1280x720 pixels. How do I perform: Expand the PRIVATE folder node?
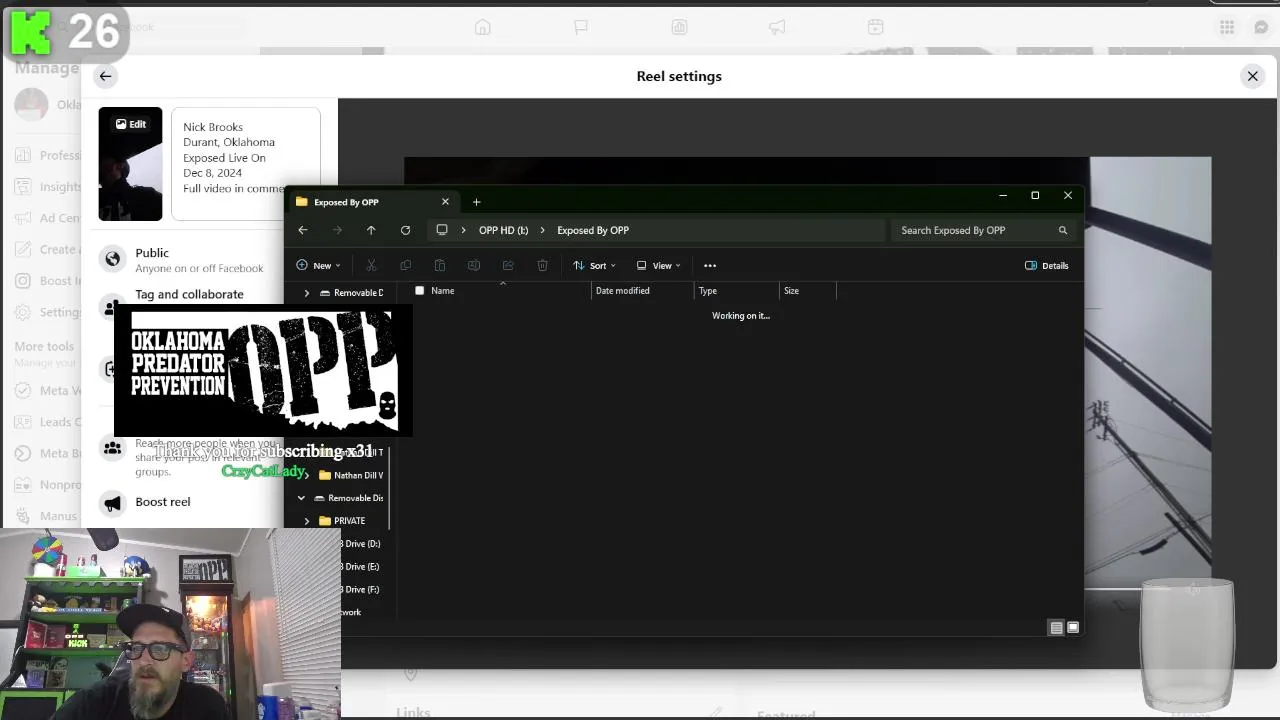click(306, 521)
